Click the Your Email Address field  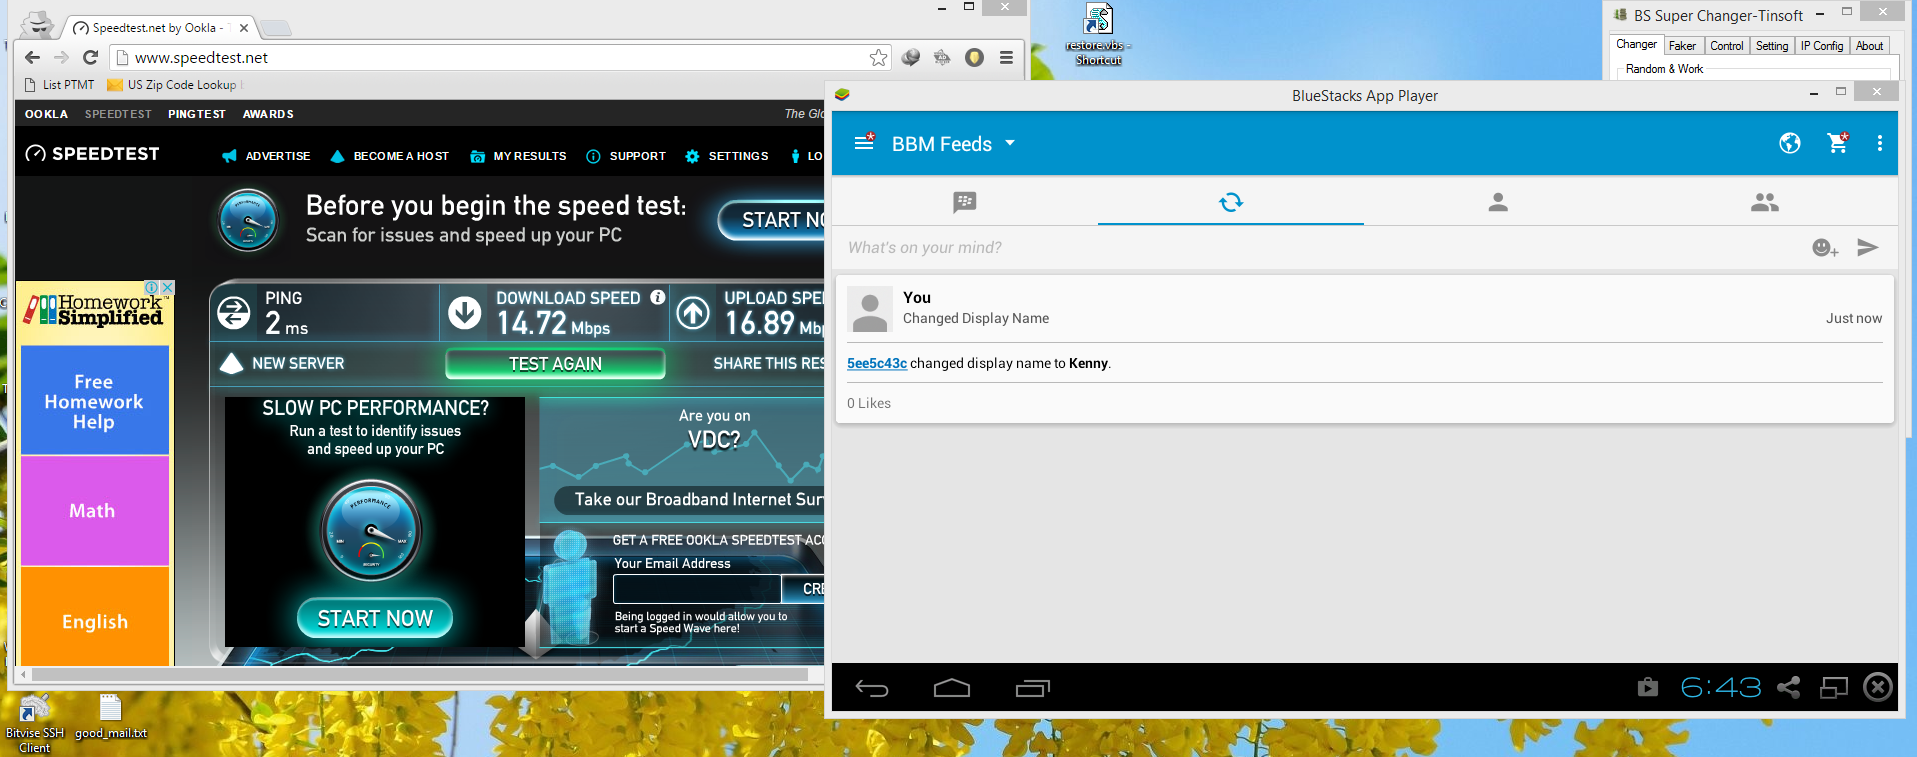click(x=697, y=589)
